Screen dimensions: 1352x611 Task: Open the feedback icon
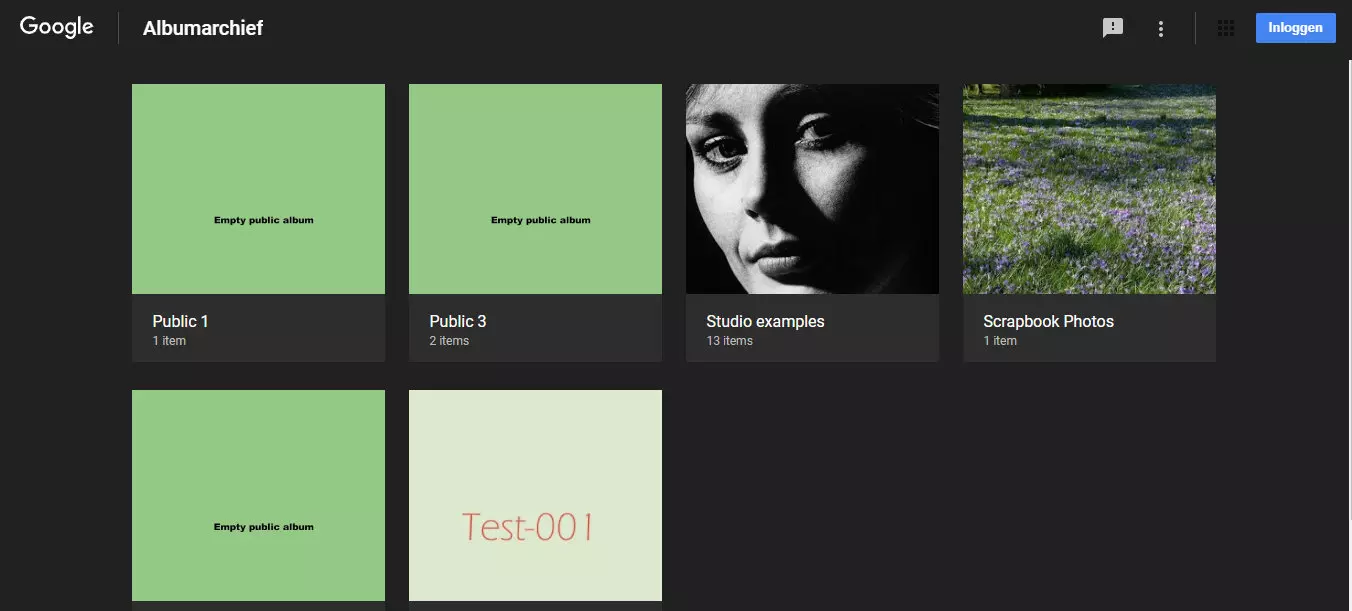click(1113, 28)
